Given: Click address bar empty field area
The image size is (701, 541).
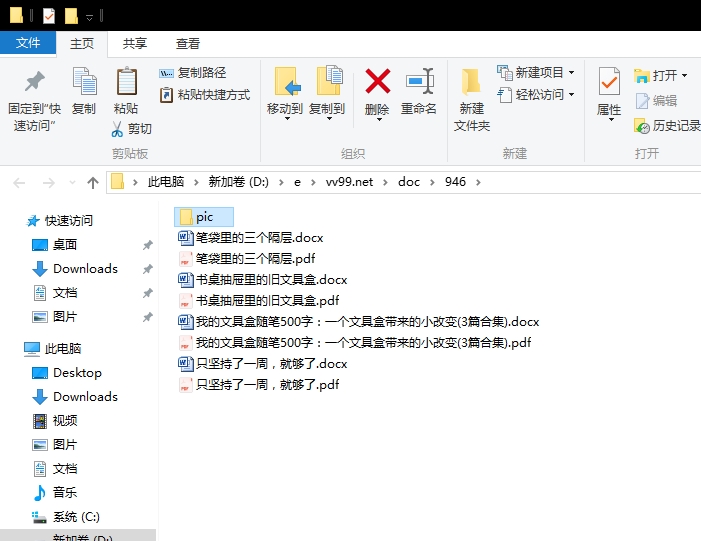Looking at the screenshot, I should click(590, 182).
